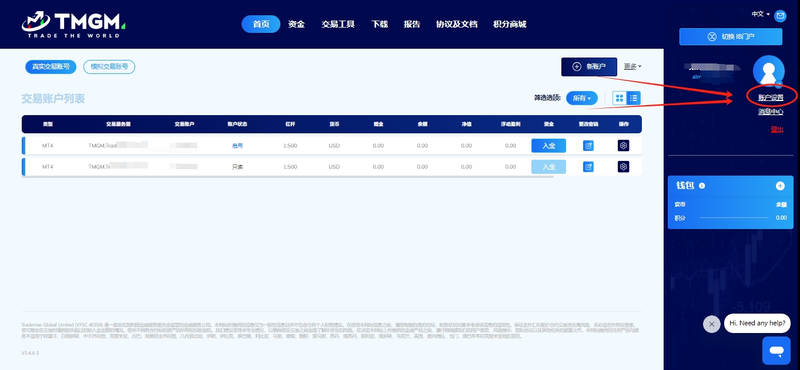800x370 pixels.
Task: Click the plus icon on the wallet card
Action: tap(780, 186)
